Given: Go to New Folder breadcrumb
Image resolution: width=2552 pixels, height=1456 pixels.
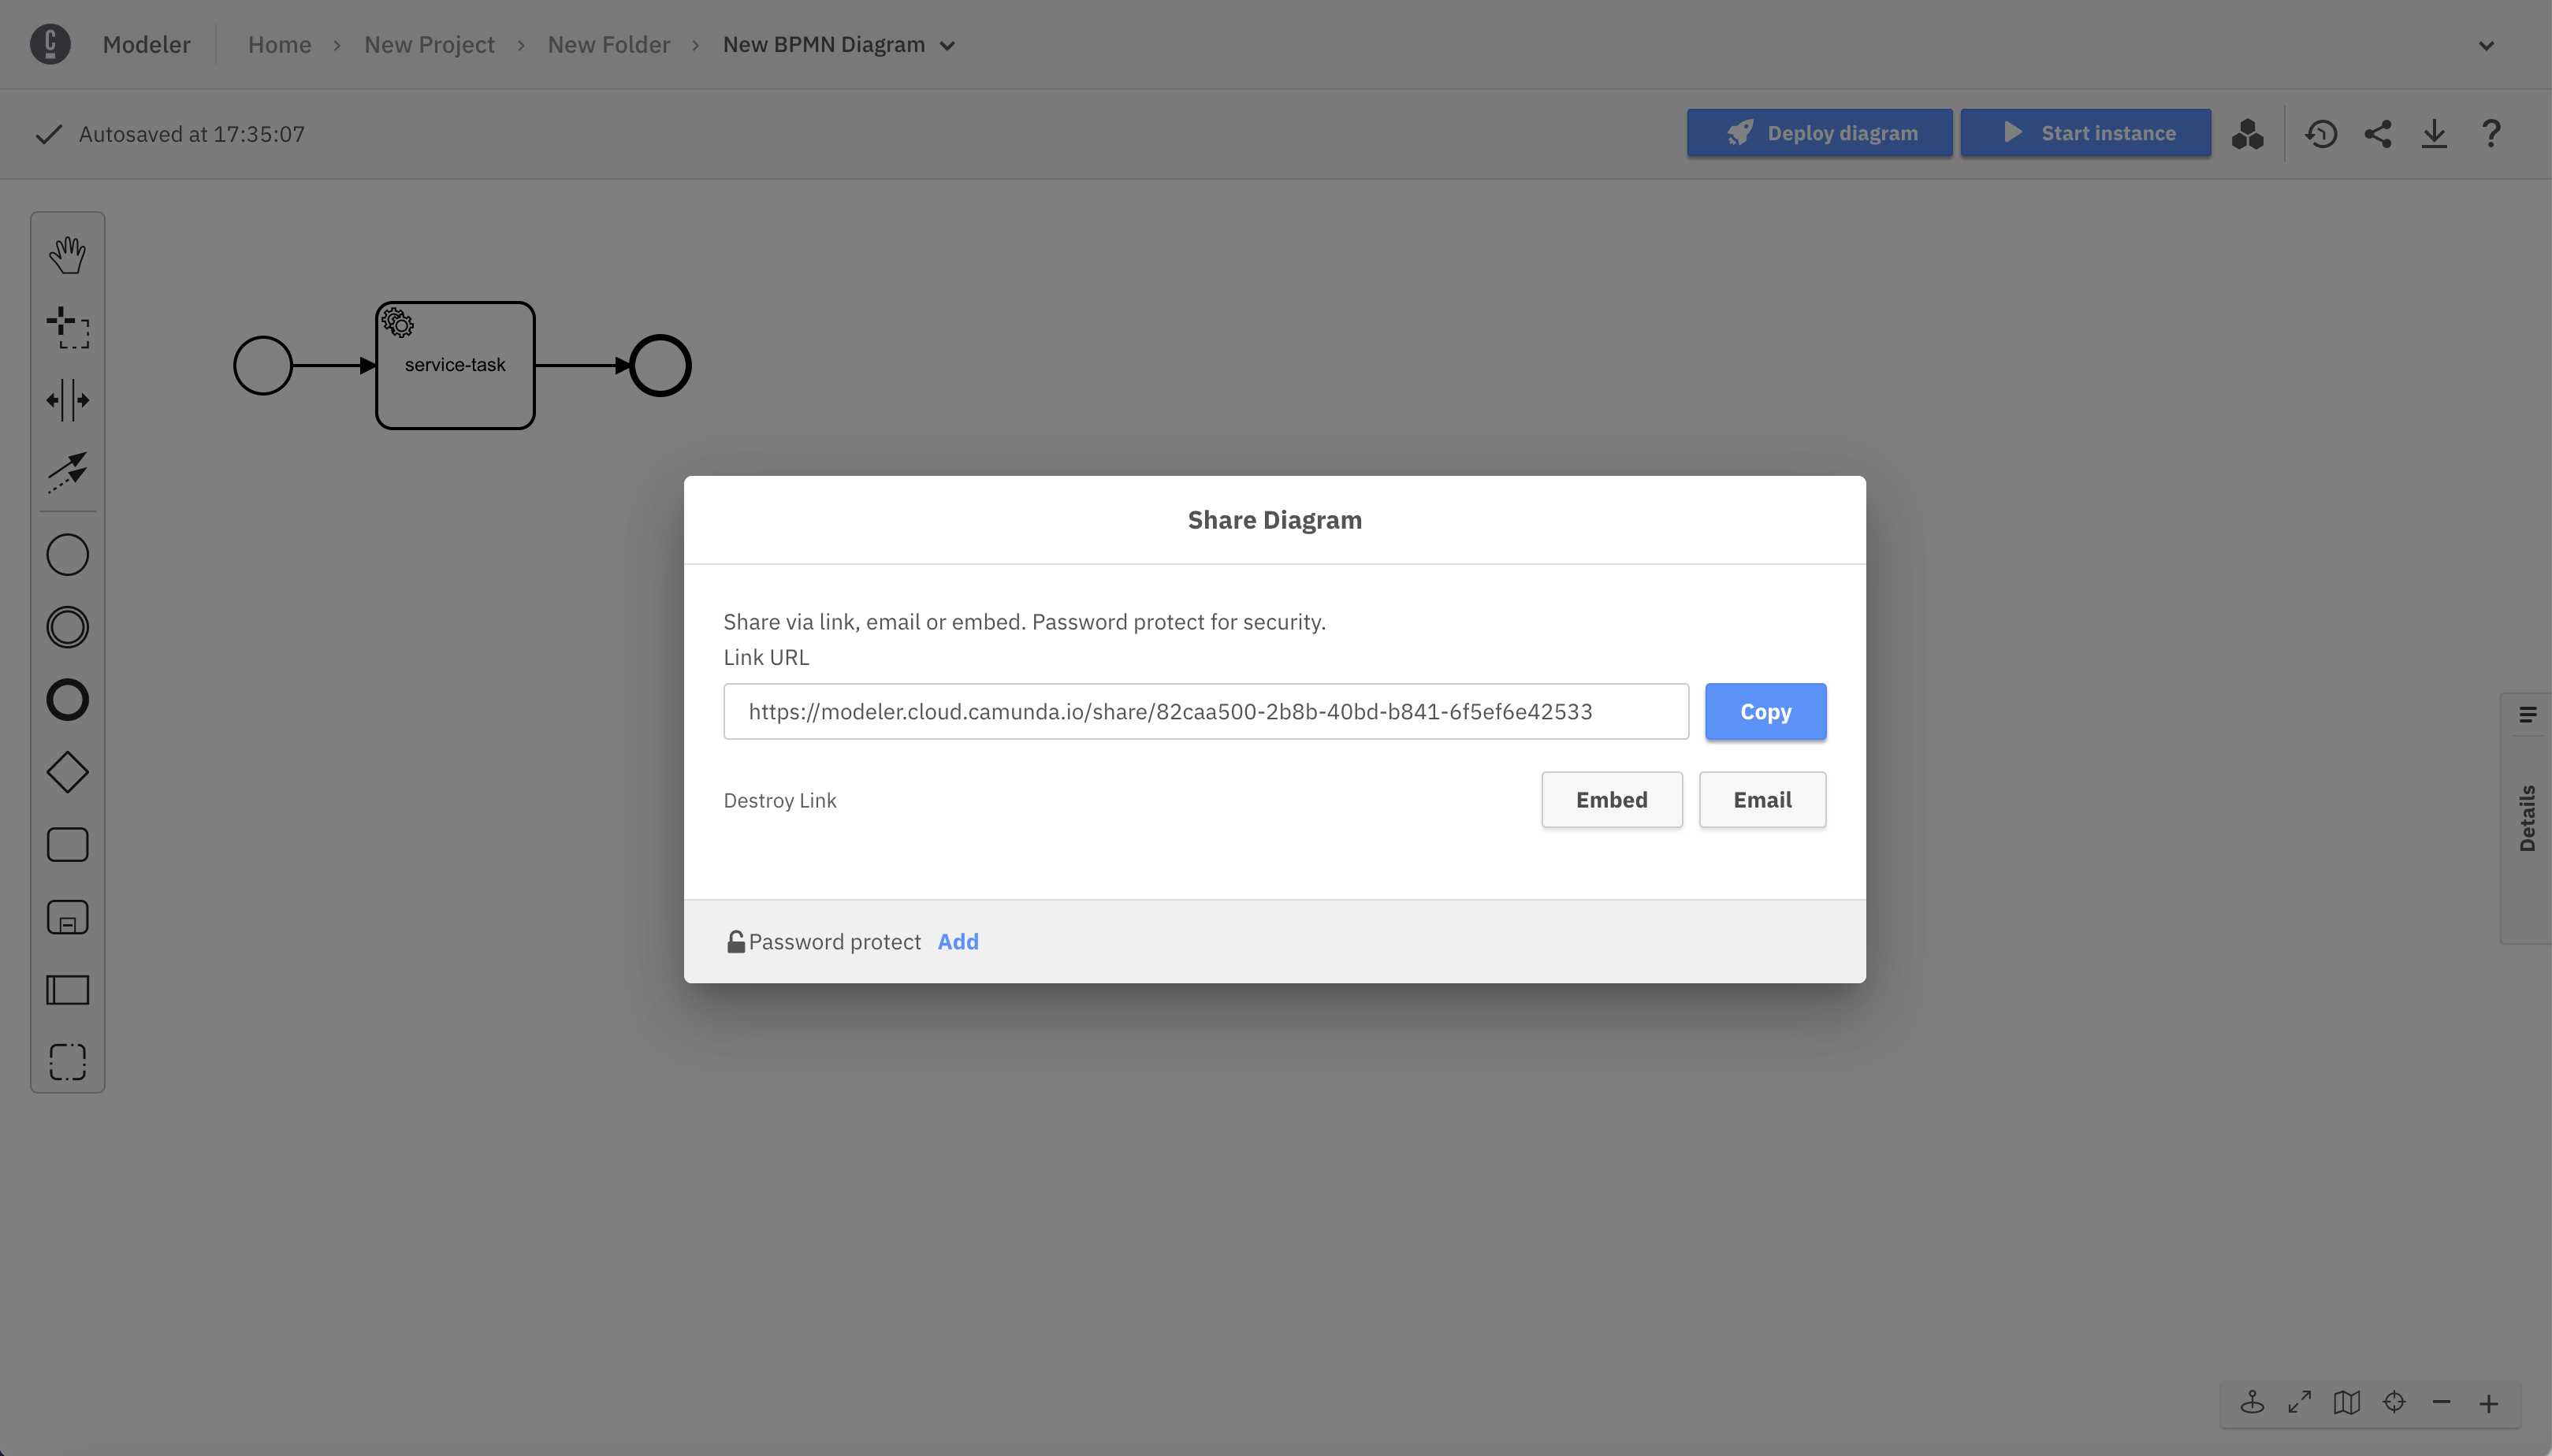Looking at the screenshot, I should (608, 45).
